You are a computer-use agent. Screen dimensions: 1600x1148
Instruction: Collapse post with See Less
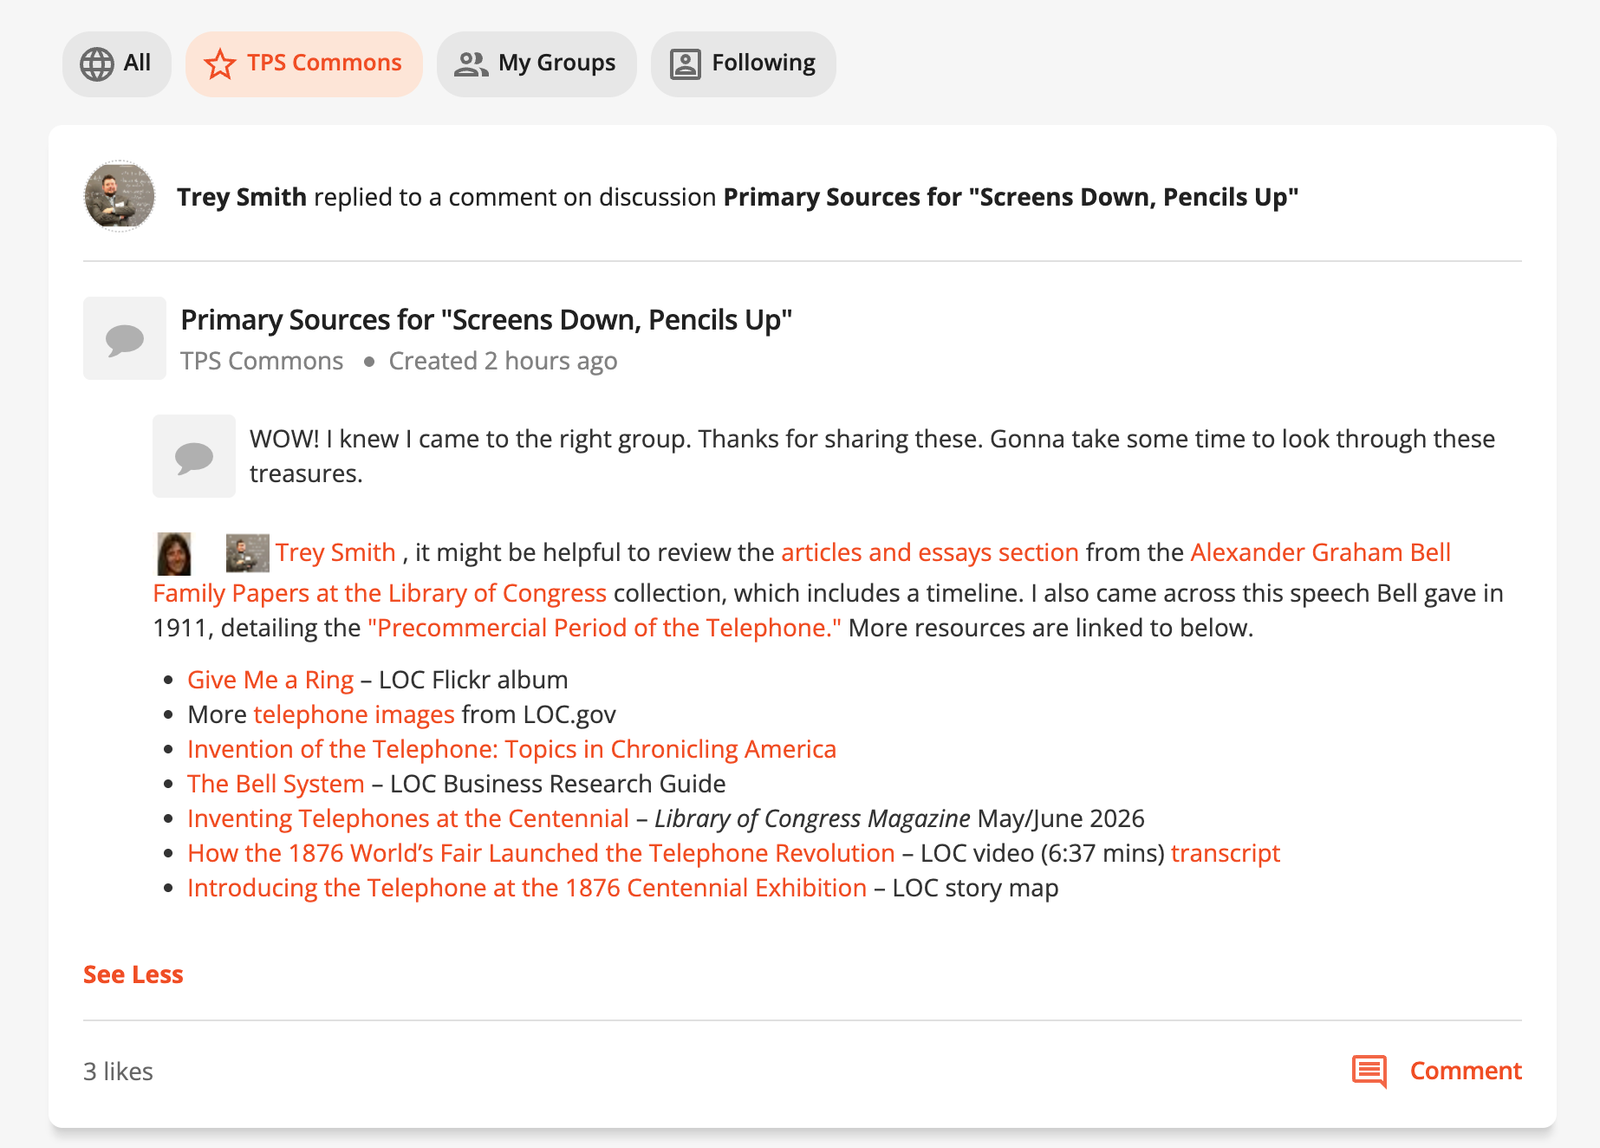pyautogui.click(x=133, y=975)
